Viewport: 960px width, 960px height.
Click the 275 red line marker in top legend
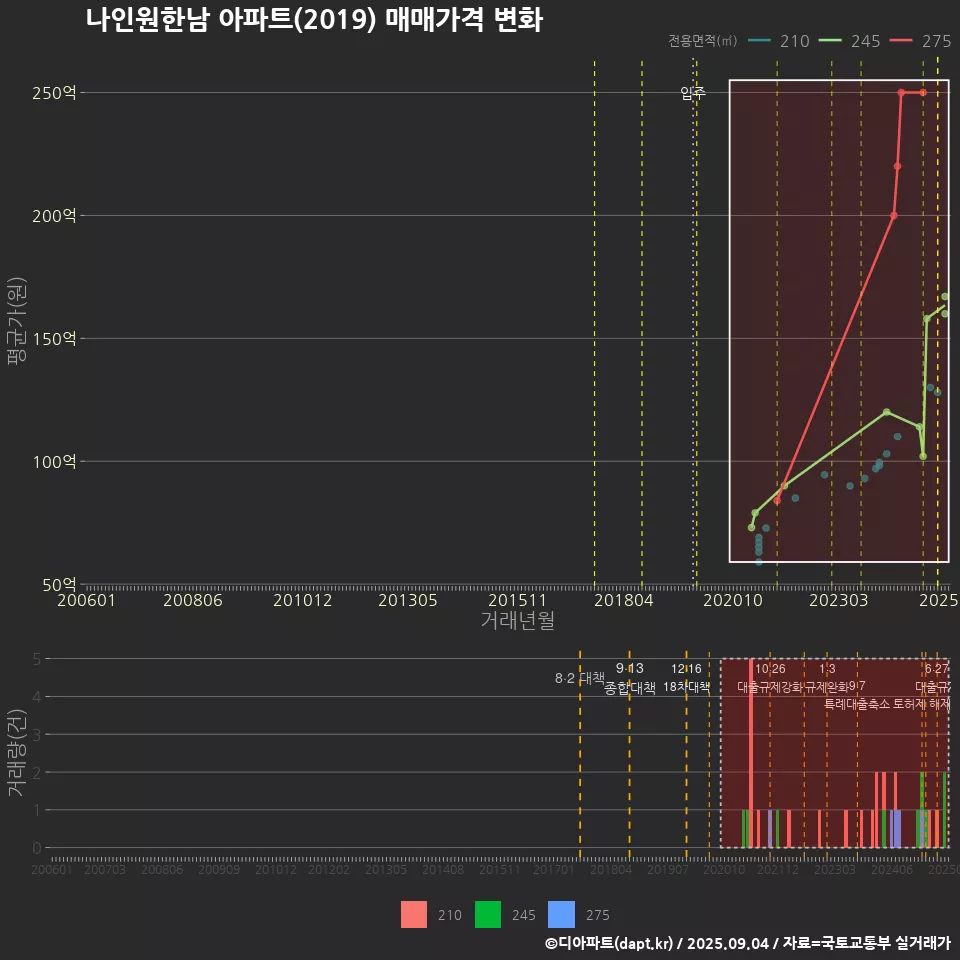[903, 41]
